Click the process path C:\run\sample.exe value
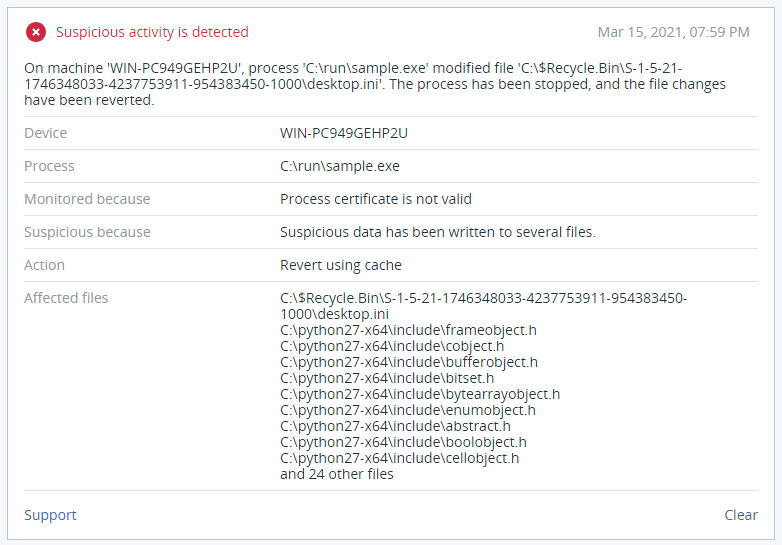Image resolution: width=782 pixels, height=545 pixels. [x=340, y=166]
